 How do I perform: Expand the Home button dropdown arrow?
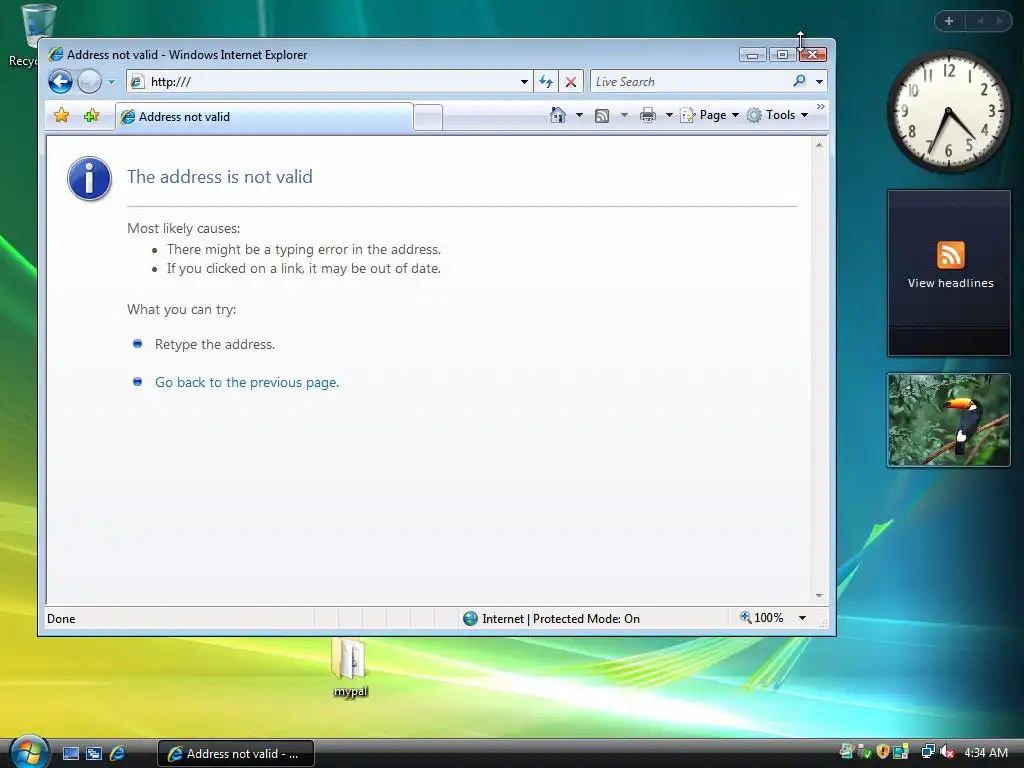579,115
